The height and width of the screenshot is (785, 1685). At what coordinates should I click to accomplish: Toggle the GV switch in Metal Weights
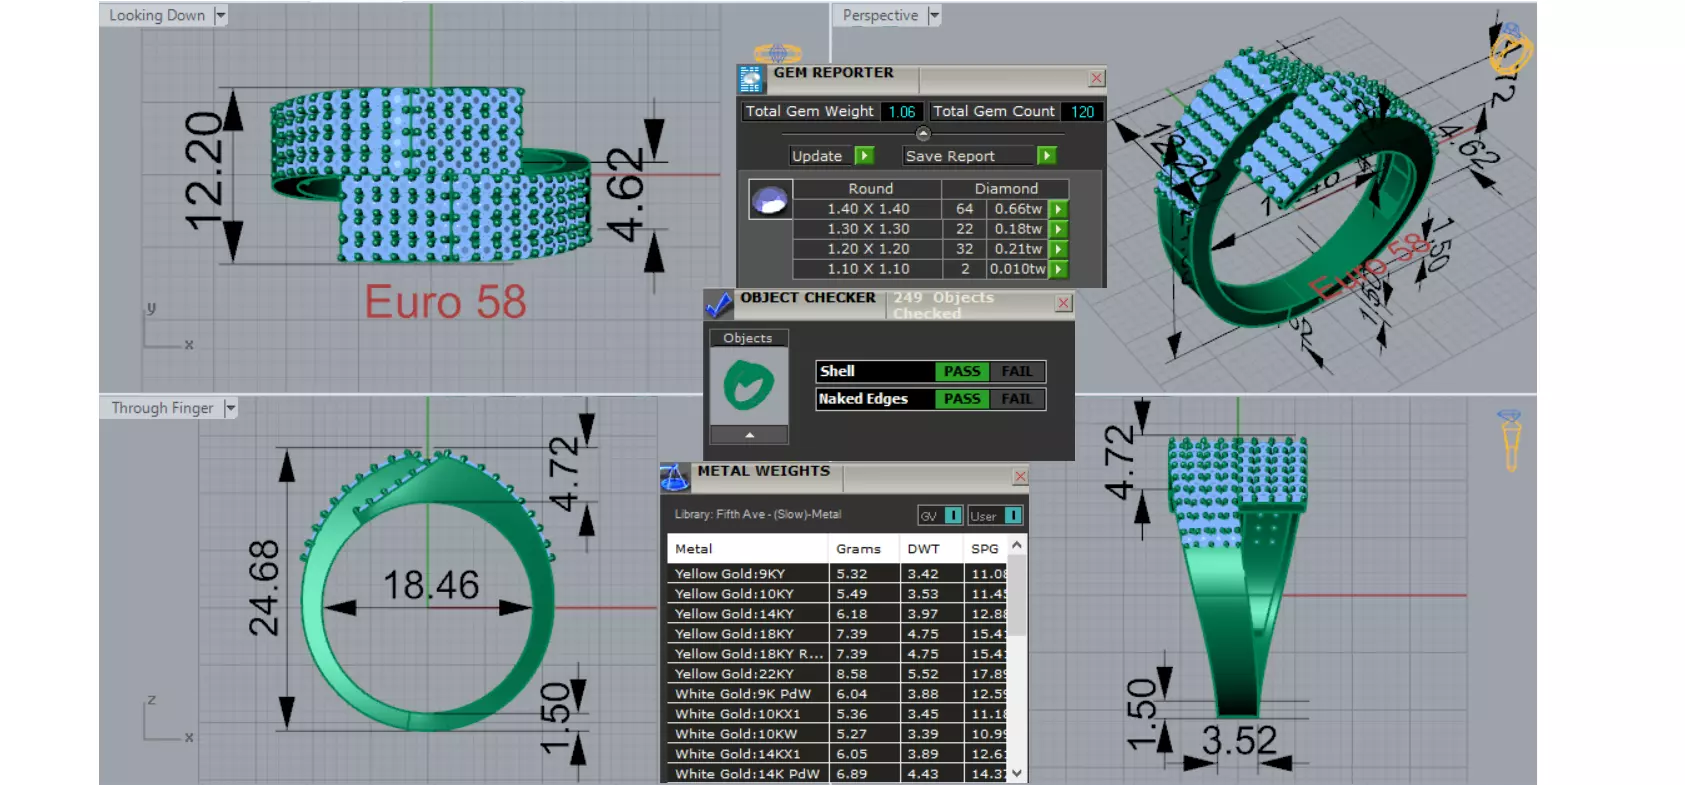click(x=941, y=516)
